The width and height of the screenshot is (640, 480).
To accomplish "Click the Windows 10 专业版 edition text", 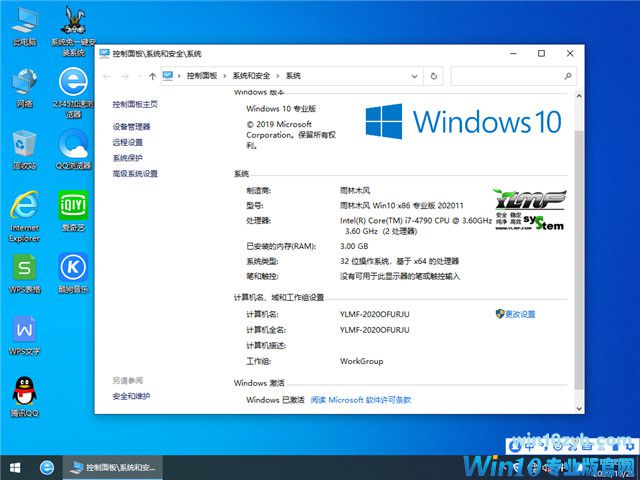I will point(281,109).
